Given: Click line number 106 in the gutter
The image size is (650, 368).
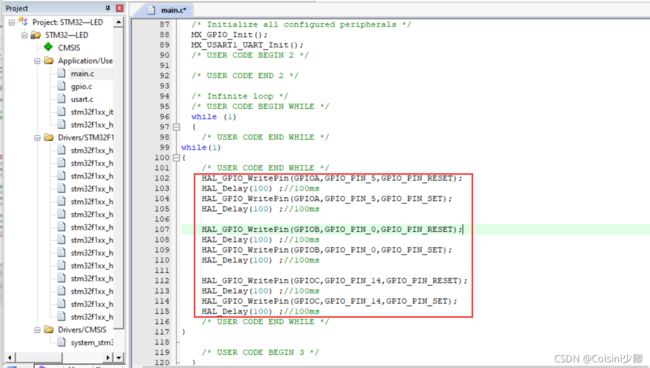Looking at the screenshot, I should tap(162, 219).
